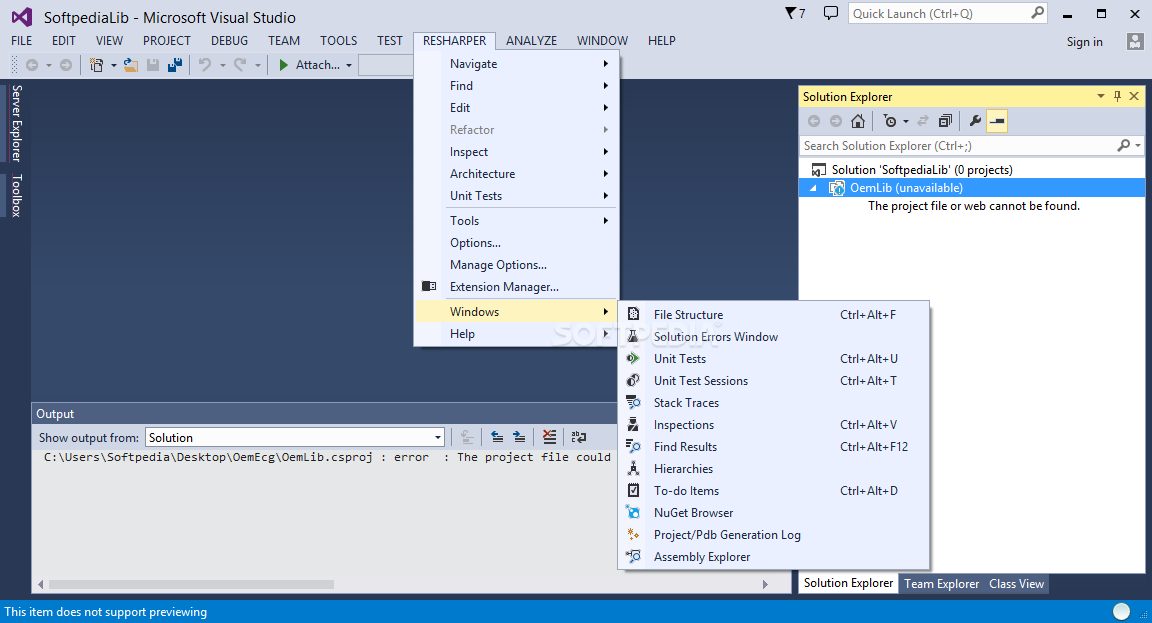Open the New Project dropdown arrow

tap(114, 65)
